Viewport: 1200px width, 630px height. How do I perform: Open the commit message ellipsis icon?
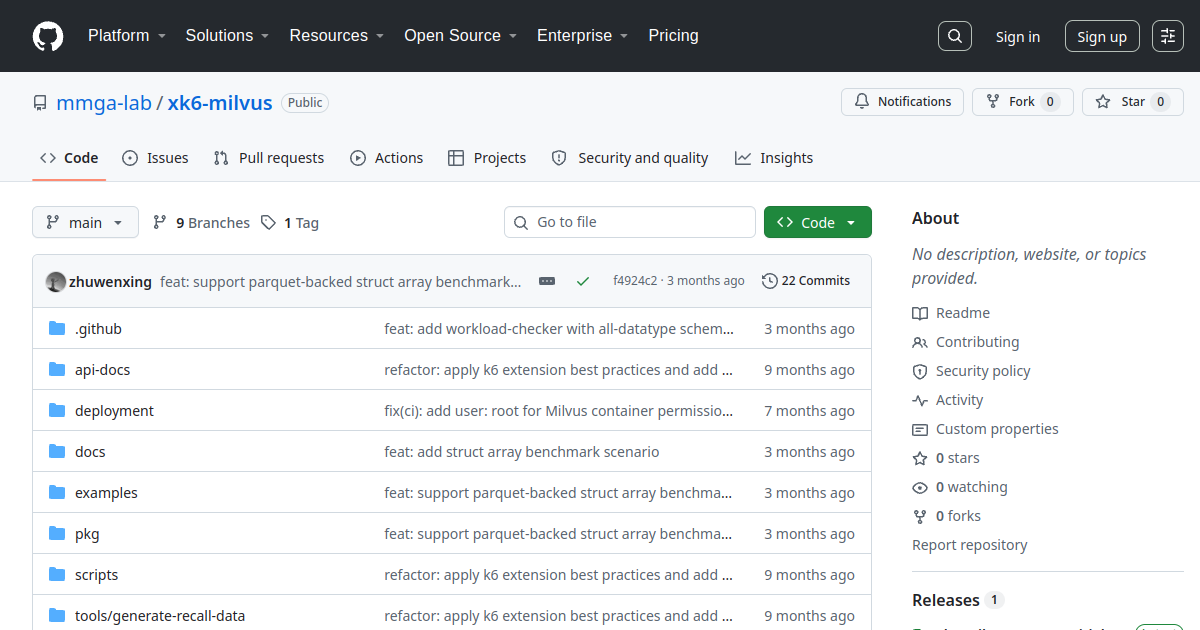(547, 281)
